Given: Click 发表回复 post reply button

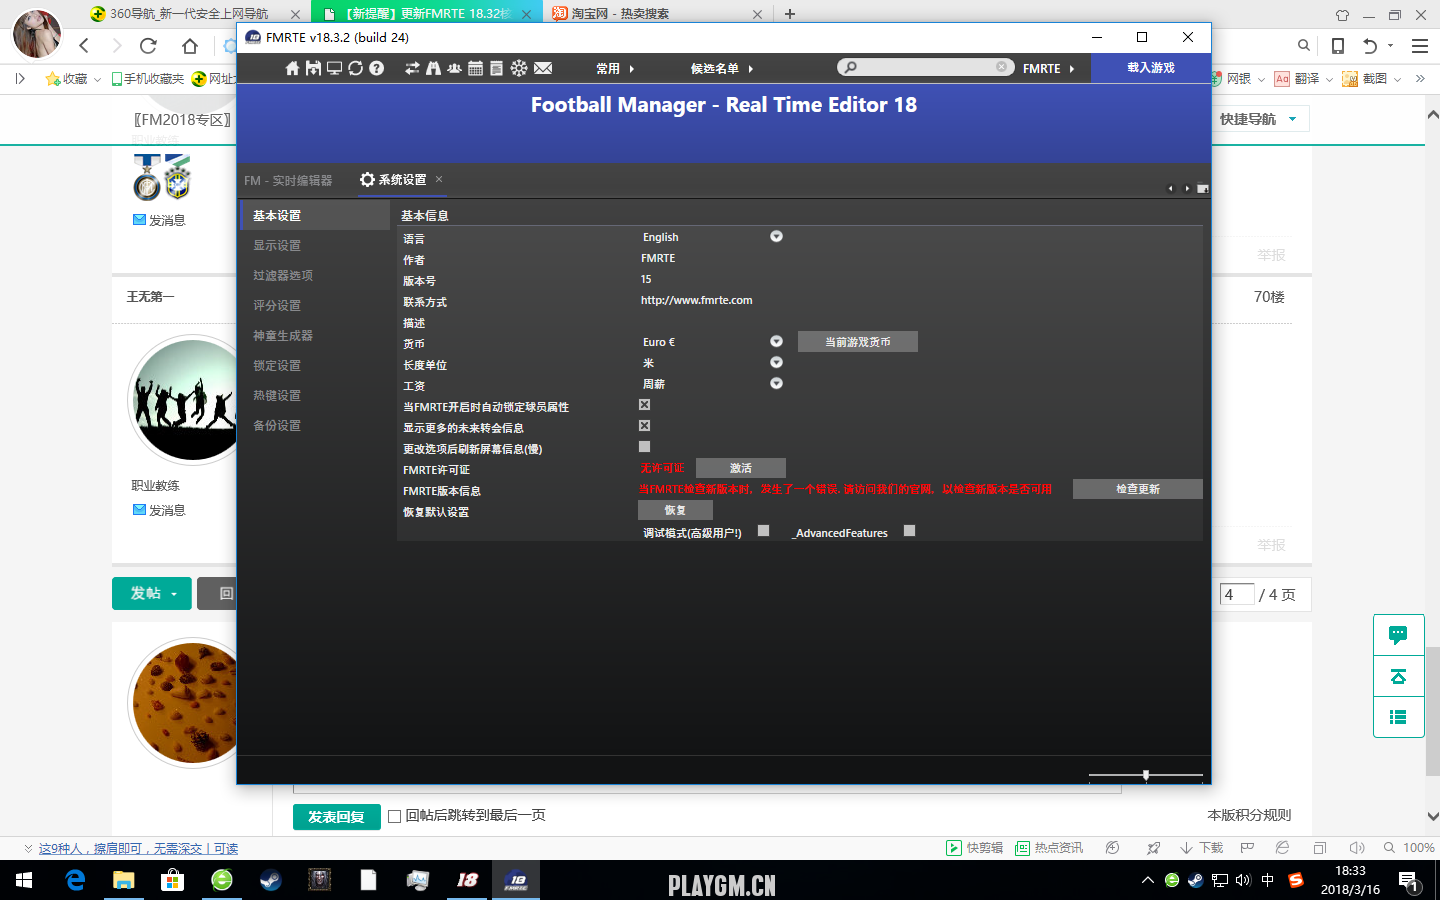Looking at the screenshot, I should point(337,817).
